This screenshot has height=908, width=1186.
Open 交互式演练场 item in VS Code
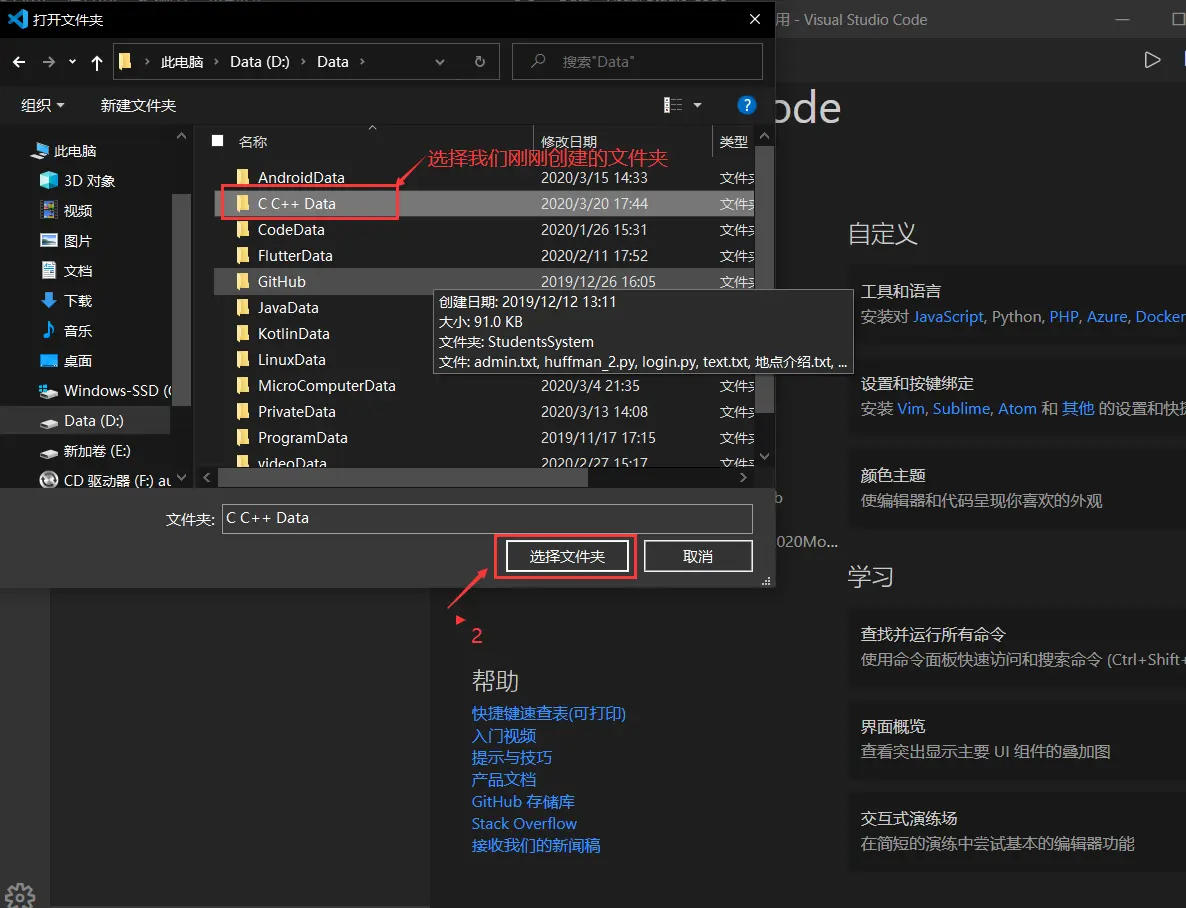1017,831
